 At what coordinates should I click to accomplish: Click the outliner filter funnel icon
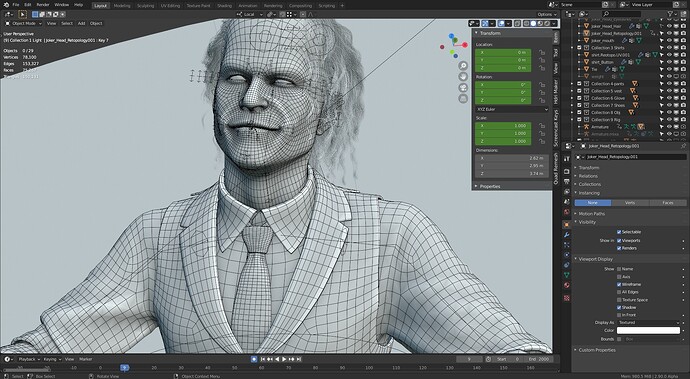click(x=670, y=14)
